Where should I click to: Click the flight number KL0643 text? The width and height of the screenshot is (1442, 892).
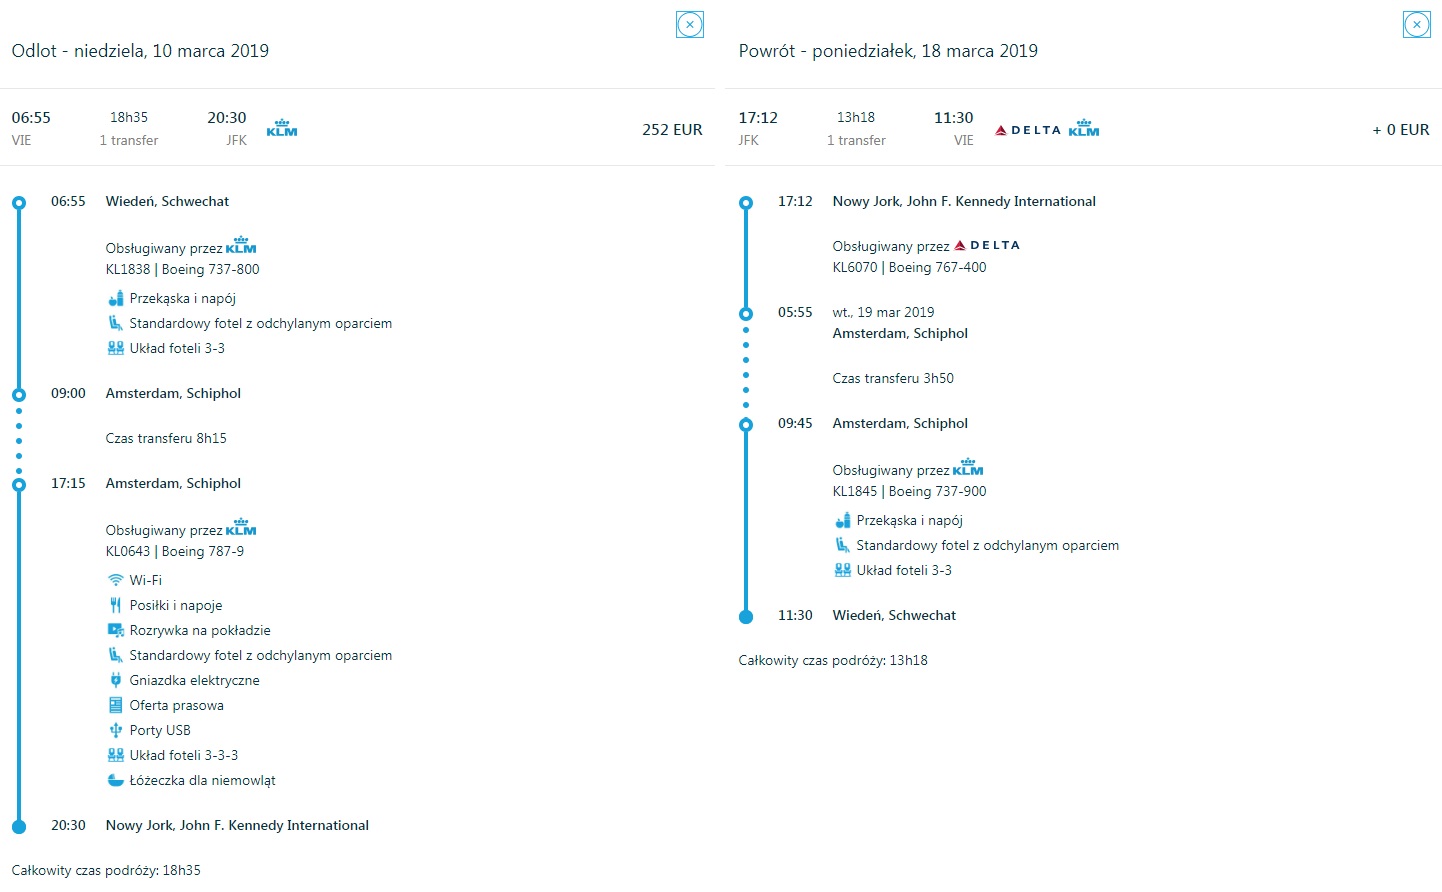128,551
